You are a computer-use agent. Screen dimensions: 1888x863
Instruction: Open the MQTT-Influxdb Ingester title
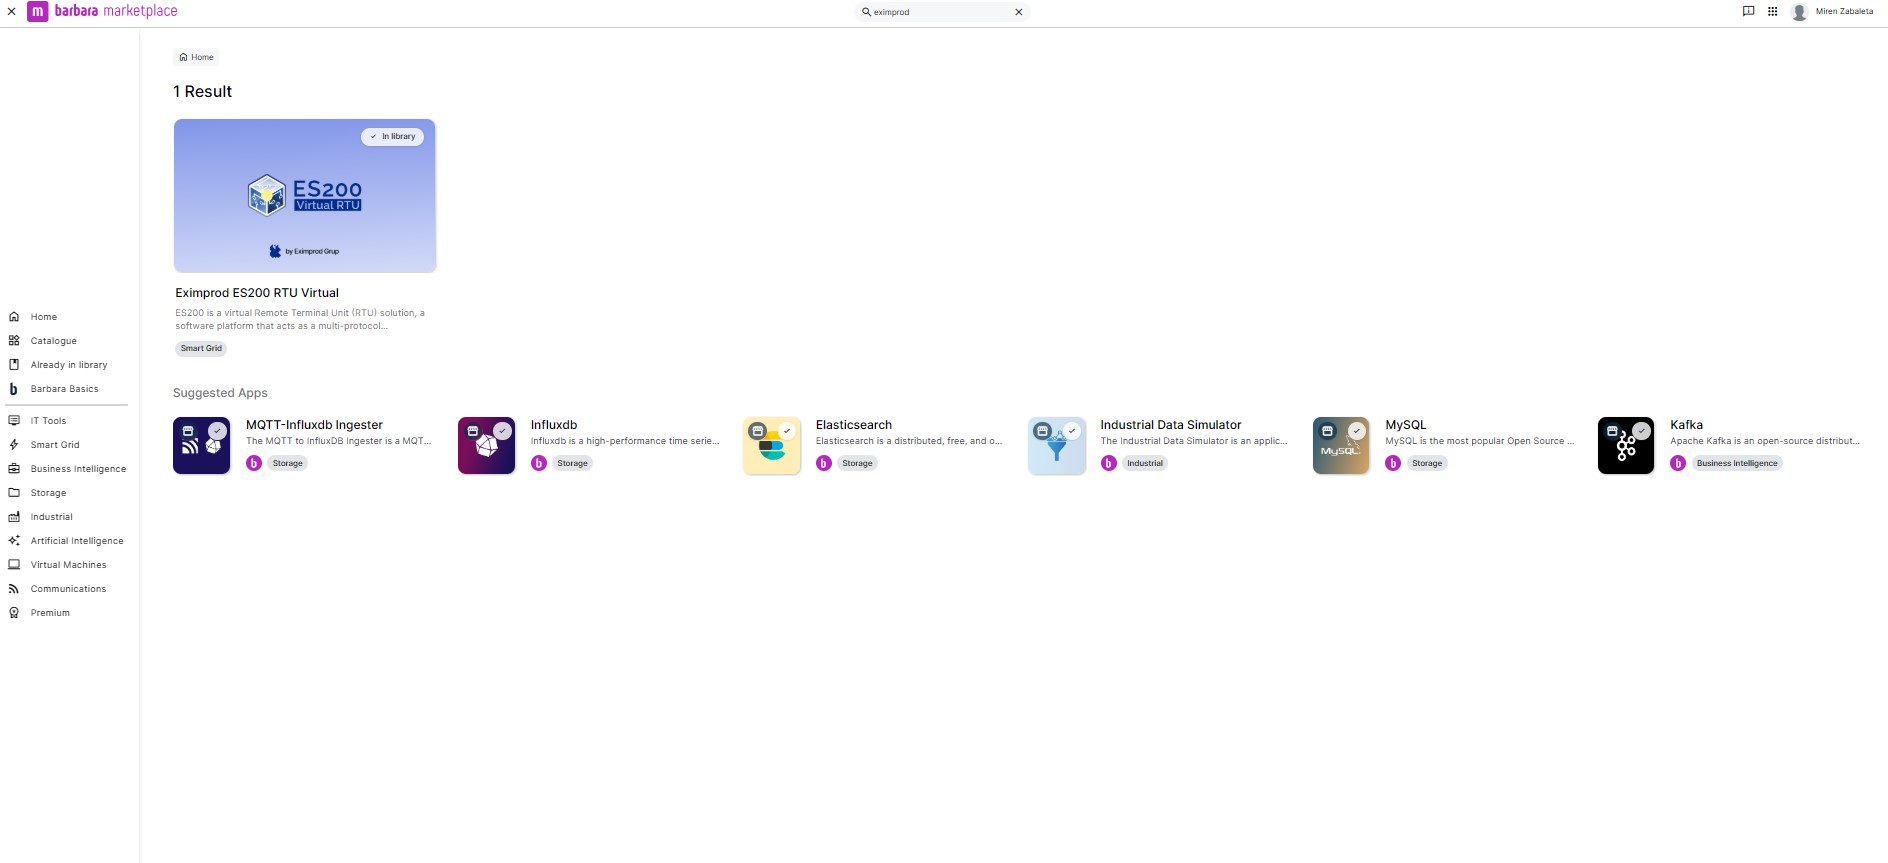pos(314,425)
